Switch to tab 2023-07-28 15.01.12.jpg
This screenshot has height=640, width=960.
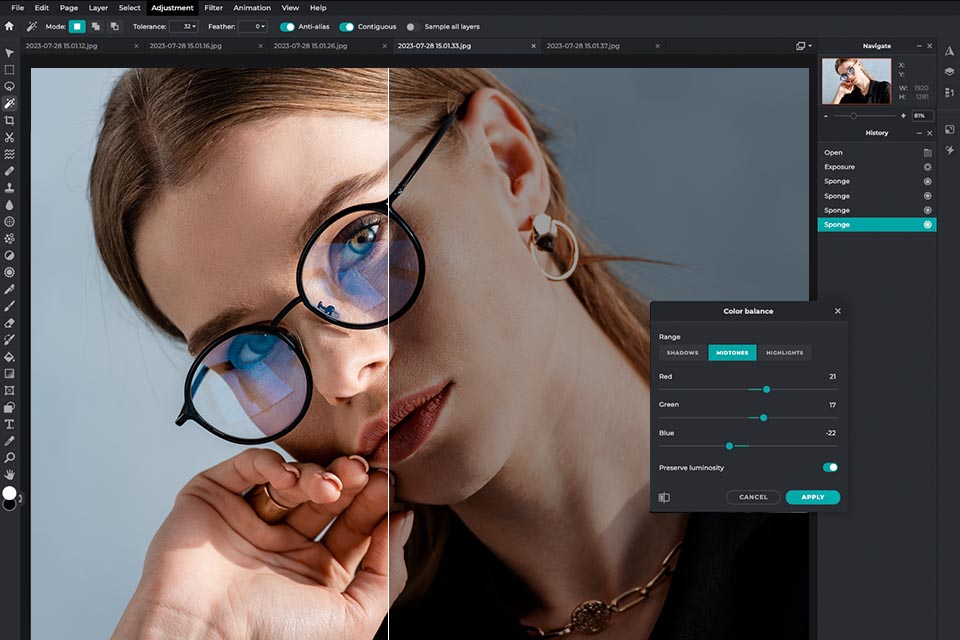point(61,46)
